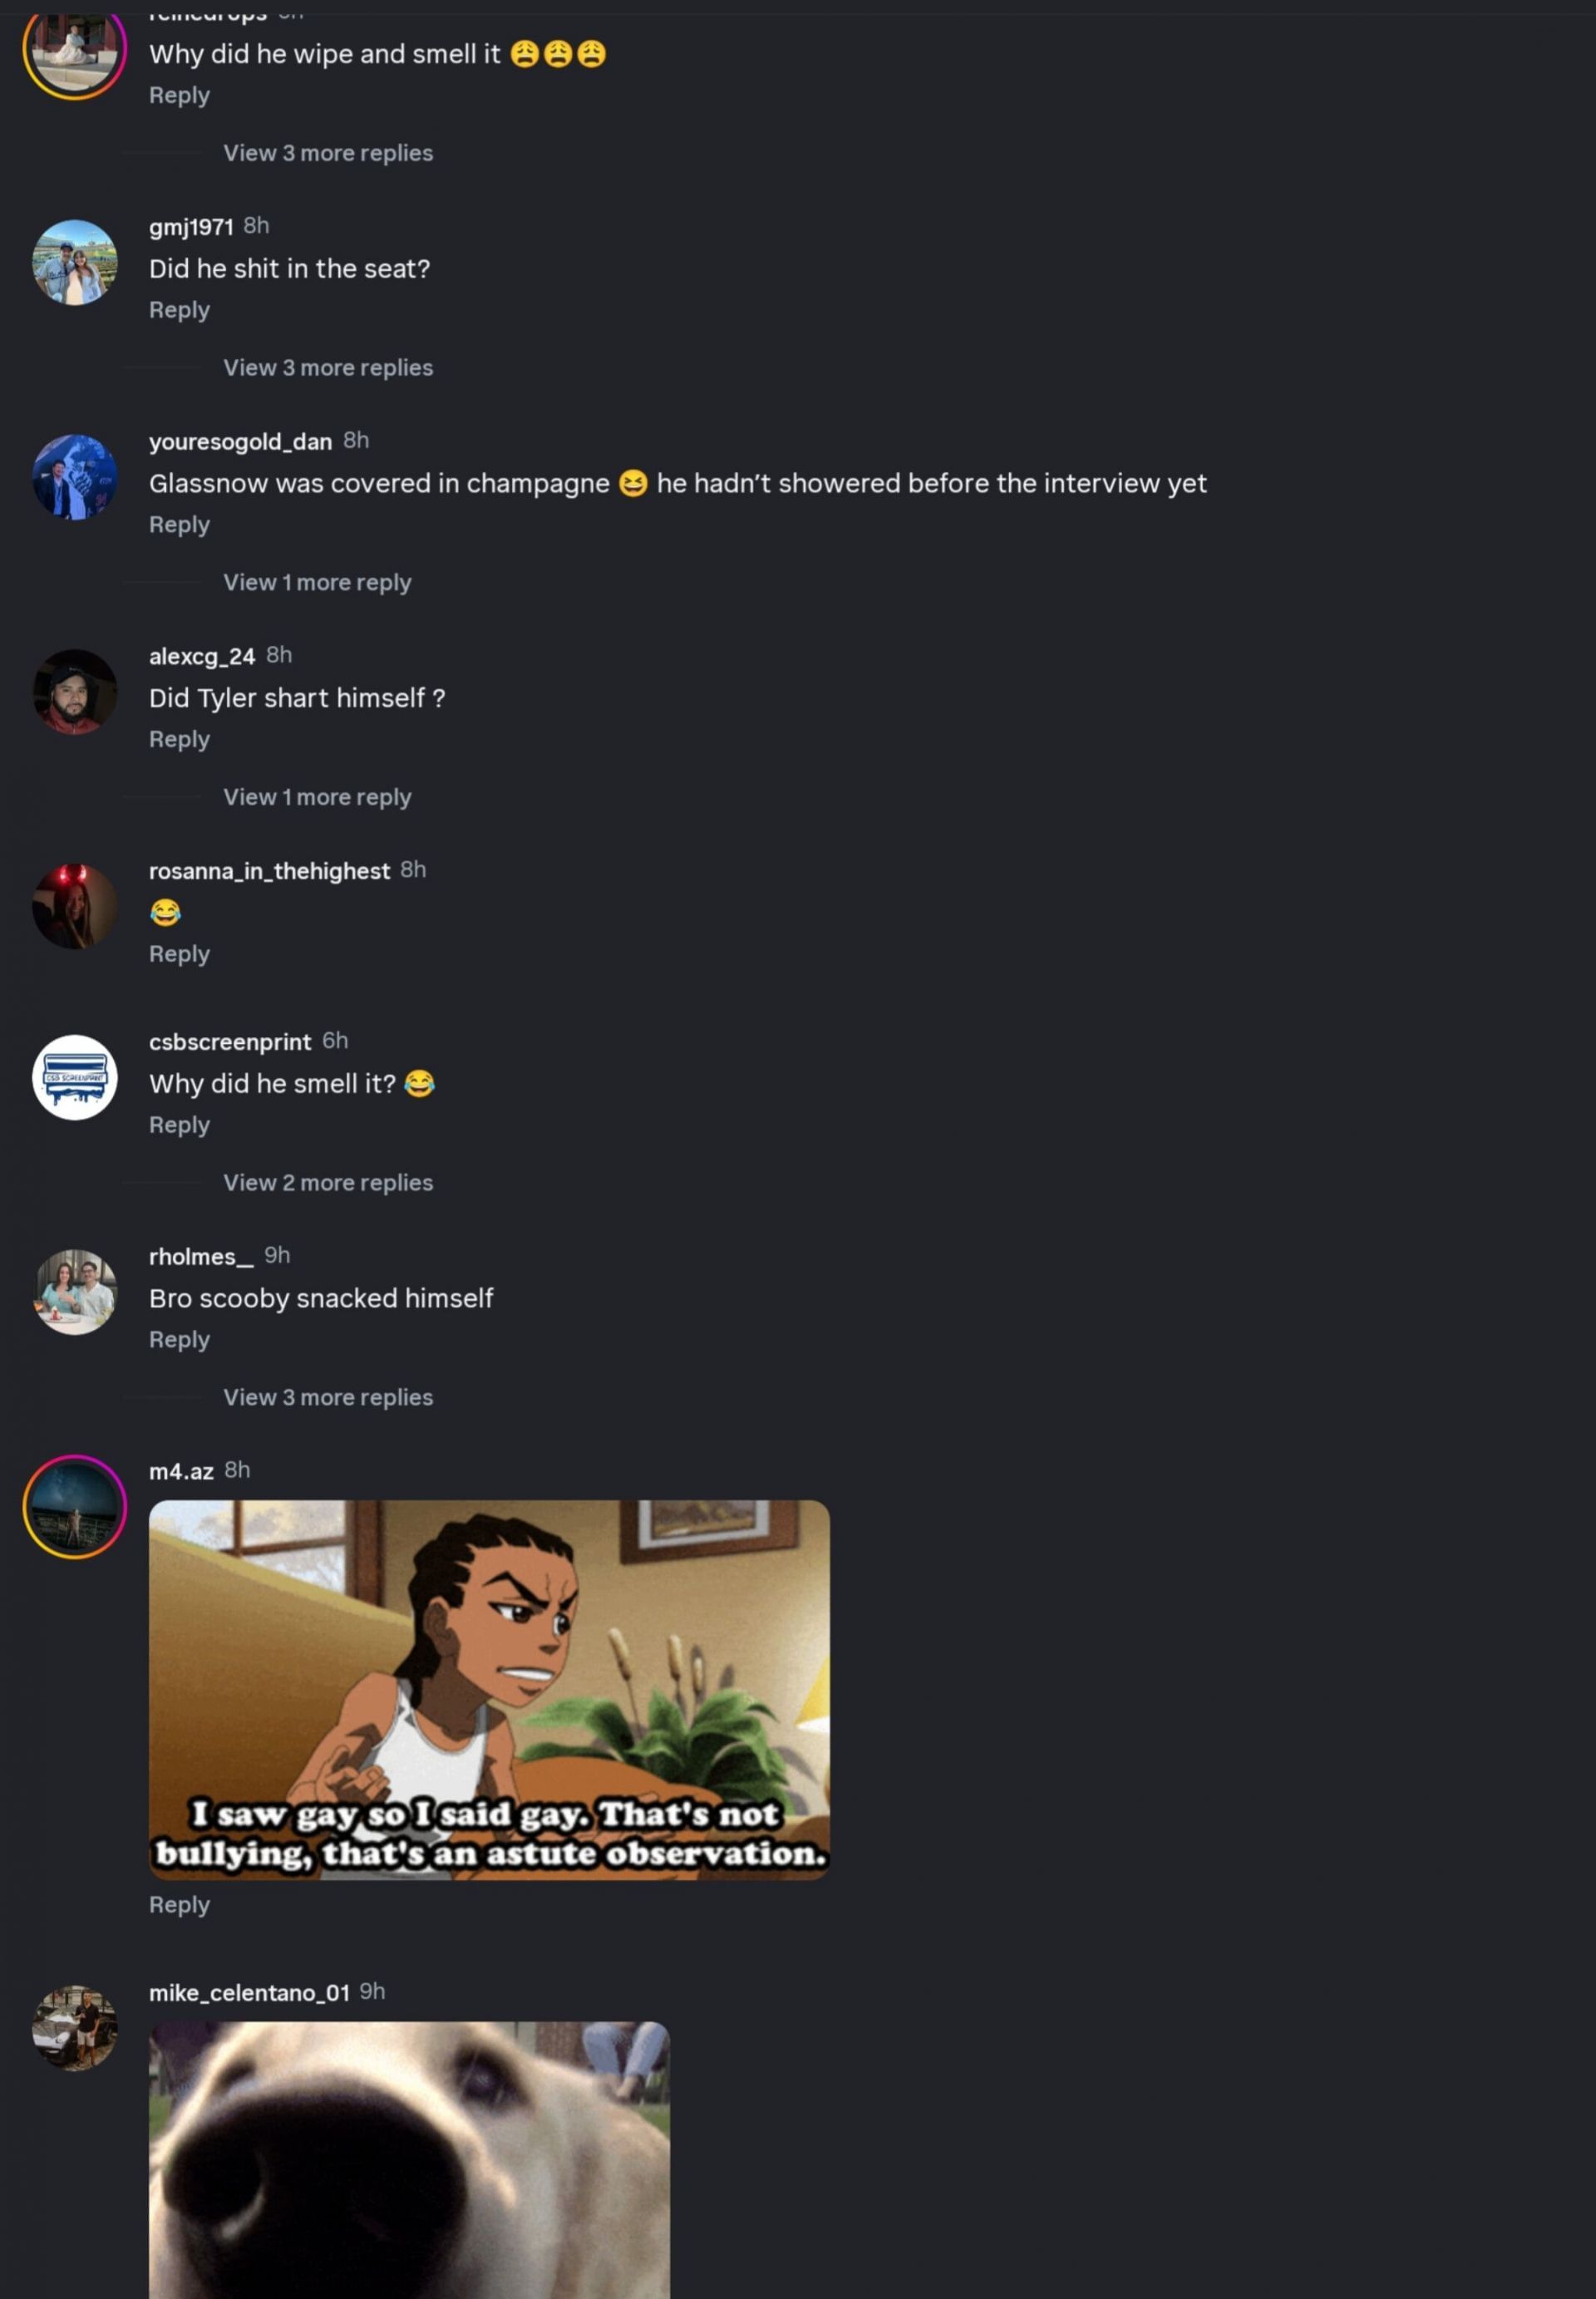View 1 more reply under alexcg_24
Viewport: 1596px width, 2299px height.
[317, 797]
